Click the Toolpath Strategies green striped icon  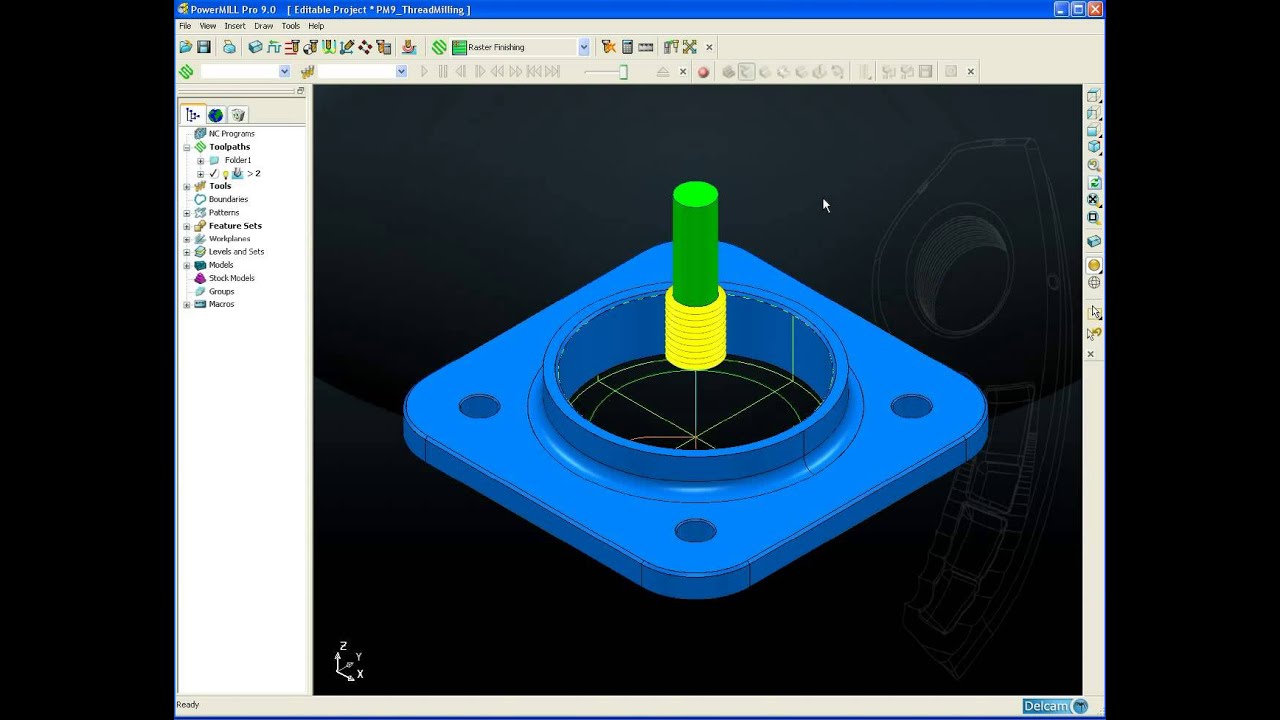point(439,47)
